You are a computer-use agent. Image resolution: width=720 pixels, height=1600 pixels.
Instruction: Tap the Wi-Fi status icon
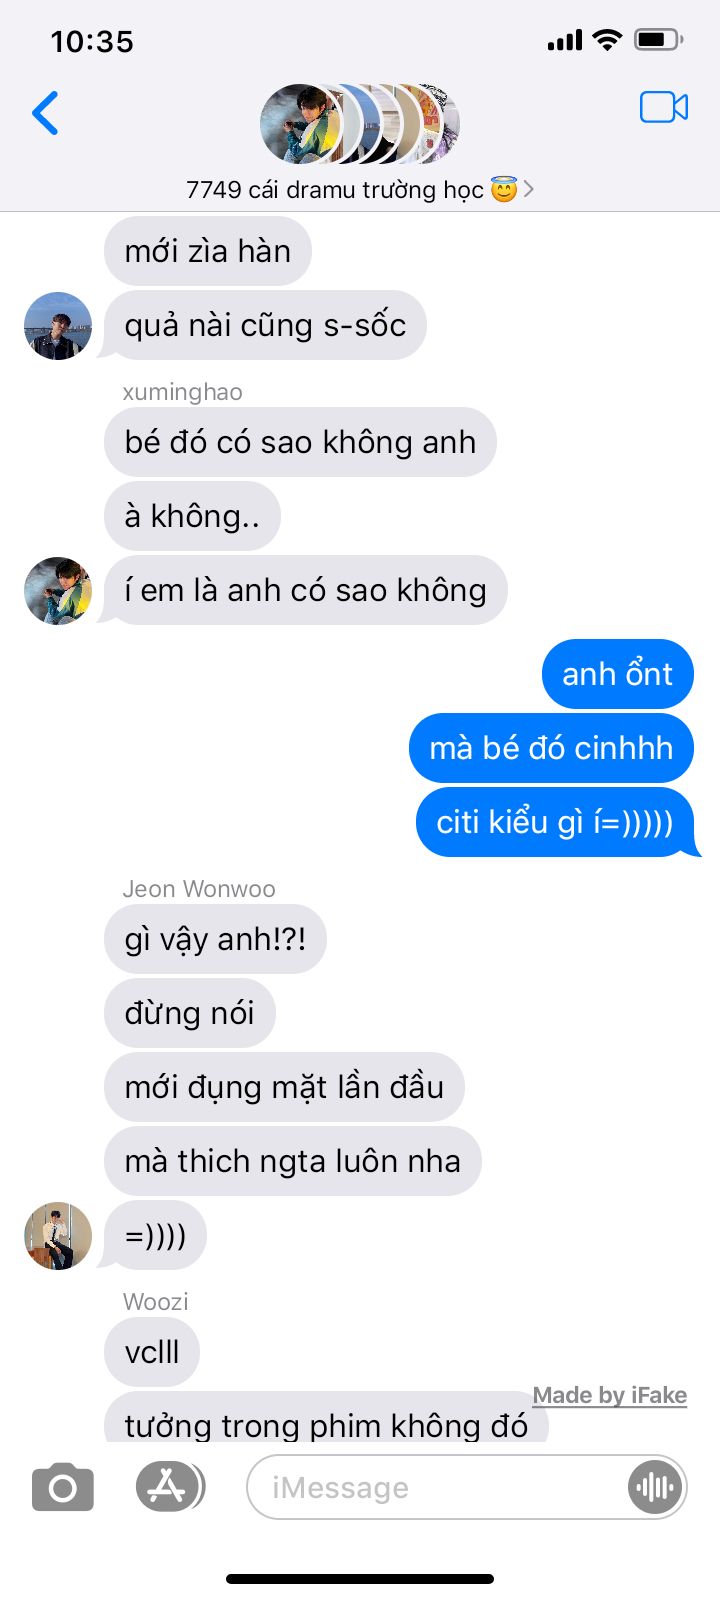coord(606,40)
